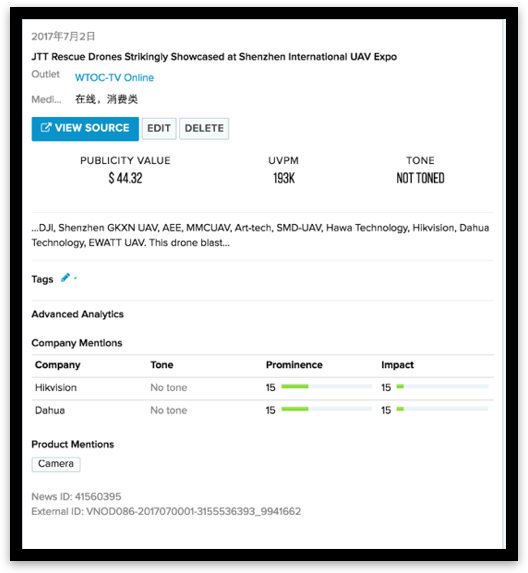Click the DELETE button

click(204, 129)
